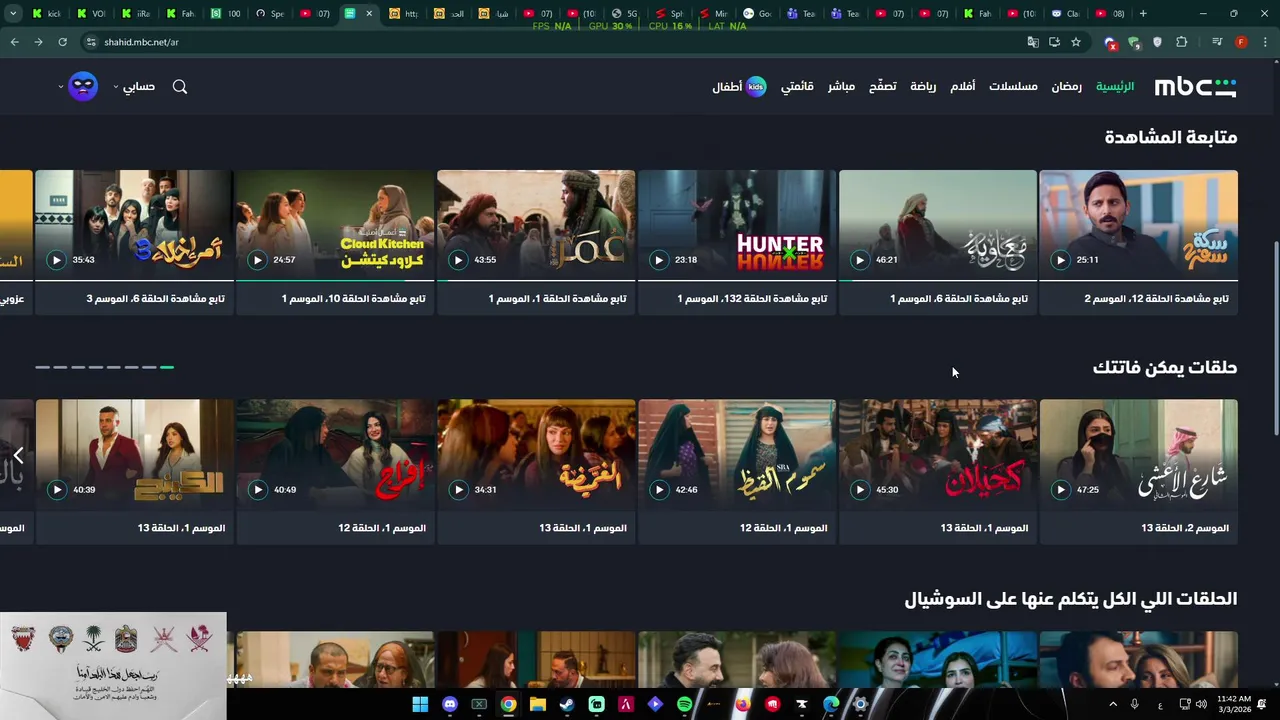Open the رمضان menu item

[1066, 87]
